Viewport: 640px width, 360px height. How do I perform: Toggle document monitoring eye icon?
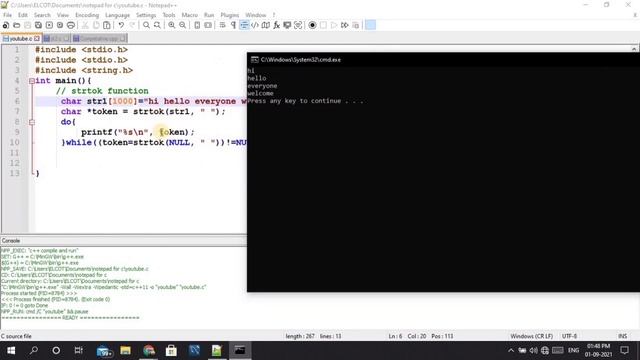tap(298, 25)
